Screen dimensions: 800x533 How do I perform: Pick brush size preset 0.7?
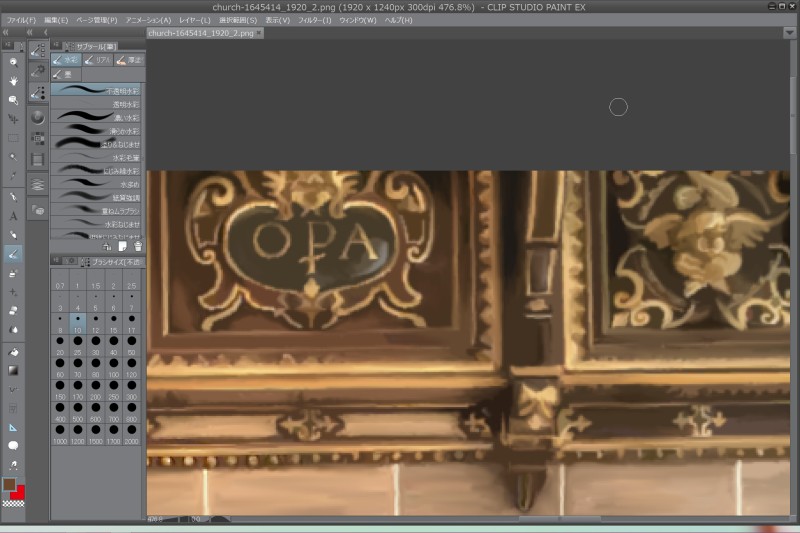click(60, 280)
